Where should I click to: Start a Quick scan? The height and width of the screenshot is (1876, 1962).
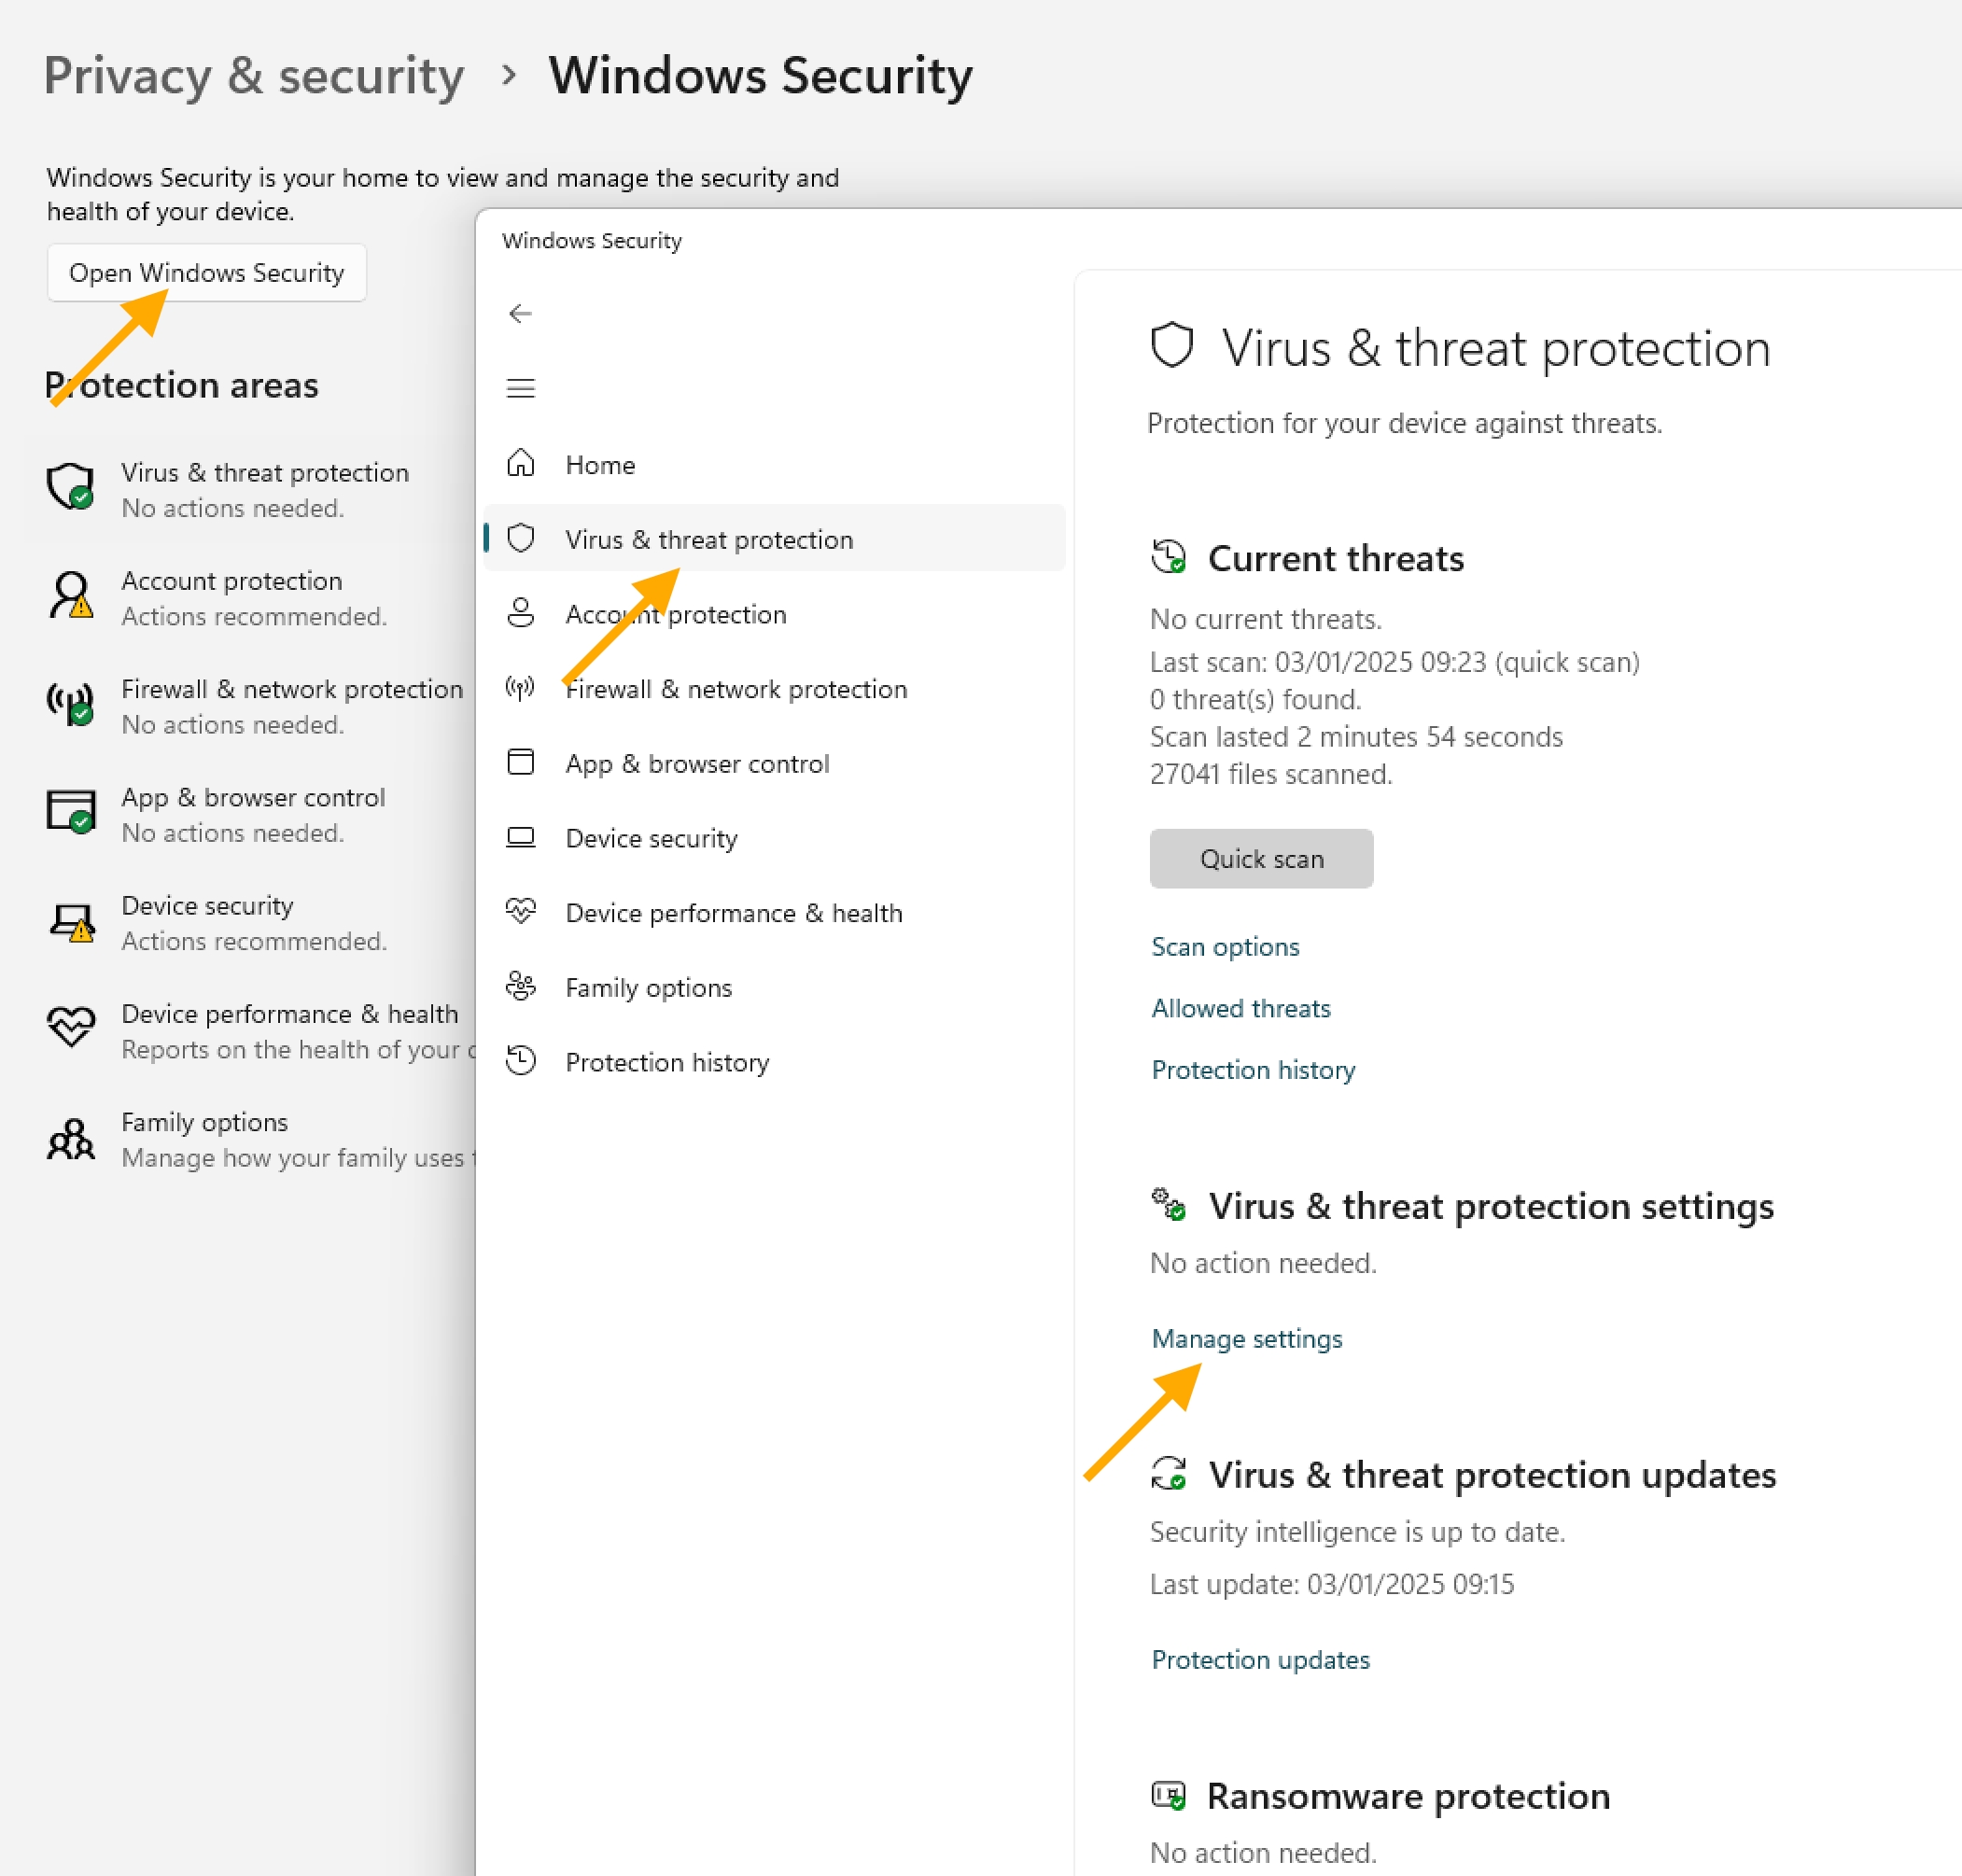[x=1260, y=859]
